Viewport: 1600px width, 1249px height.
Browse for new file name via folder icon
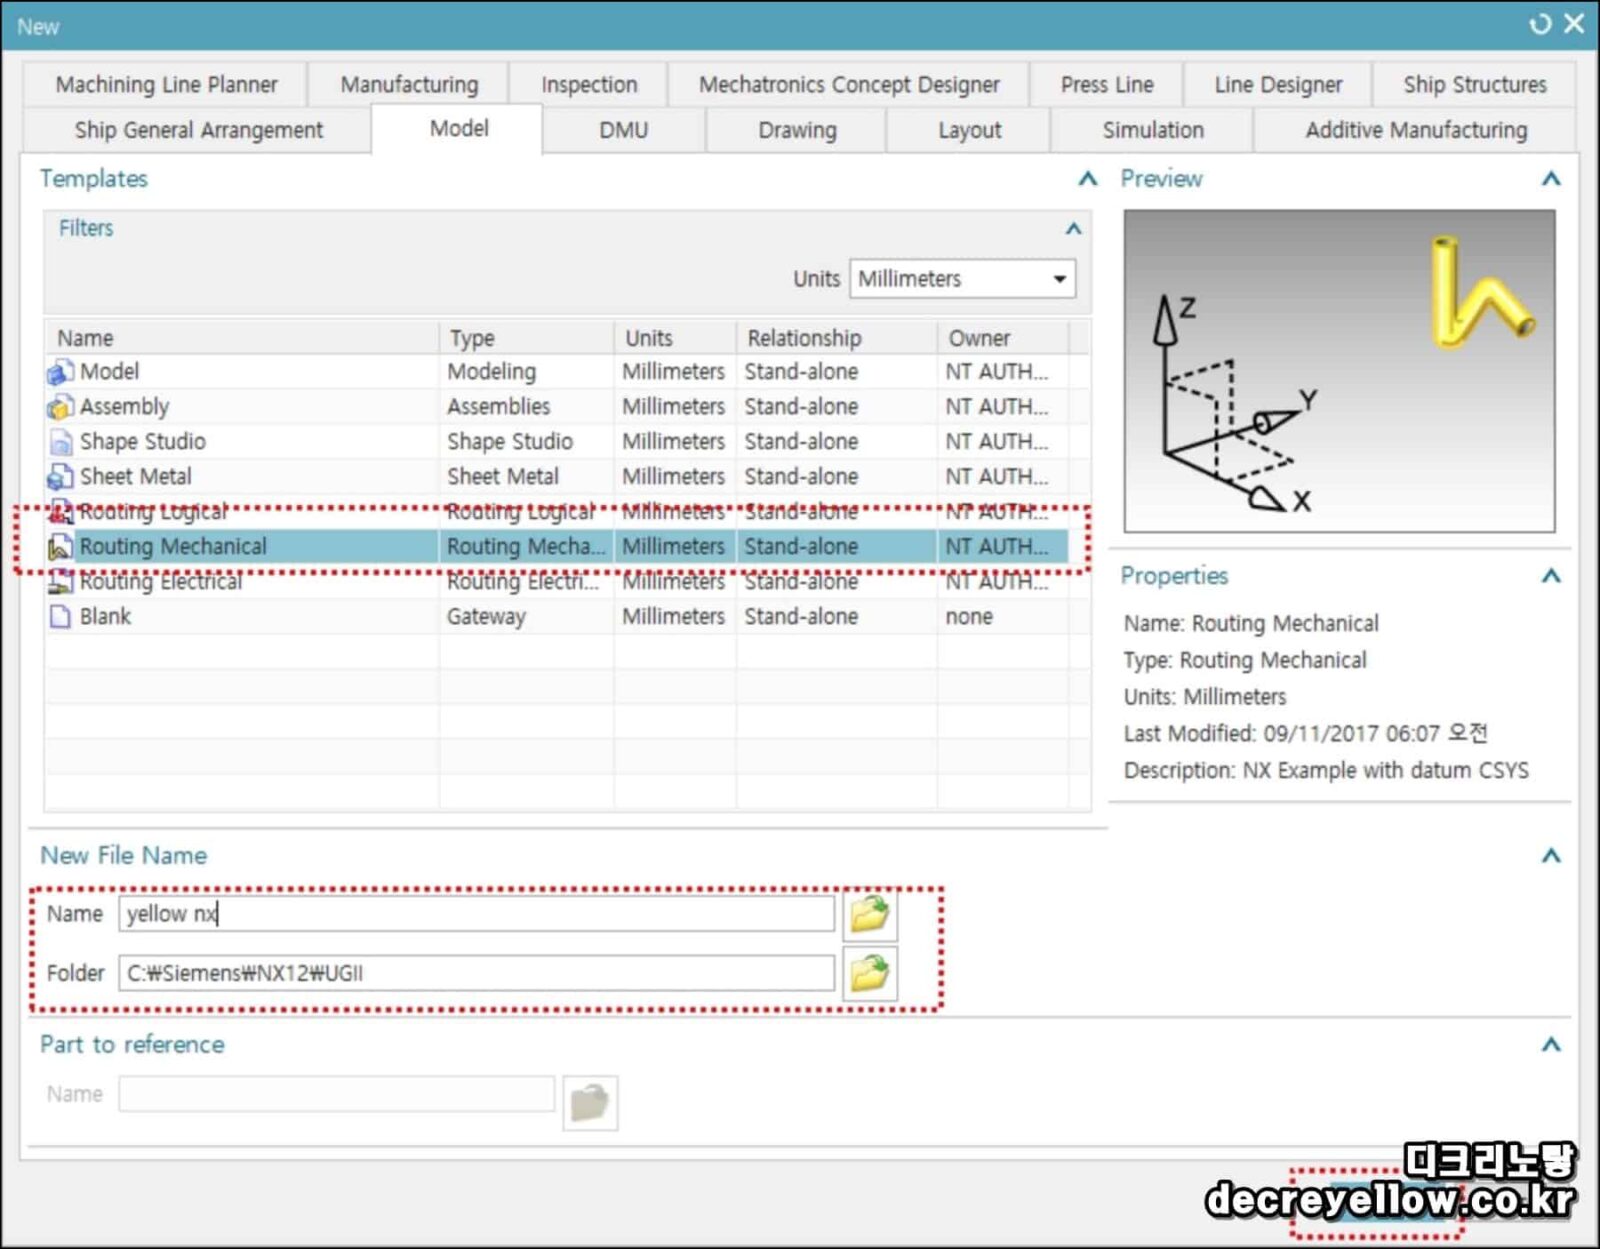[x=870, y=914]
